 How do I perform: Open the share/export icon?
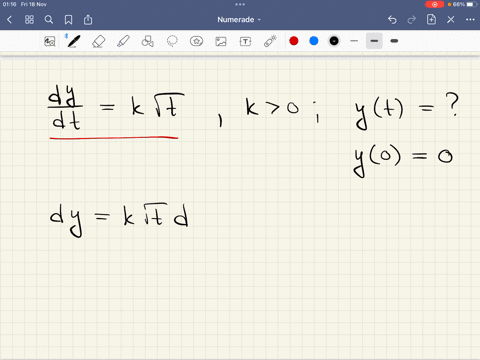(x=88, y=20)
